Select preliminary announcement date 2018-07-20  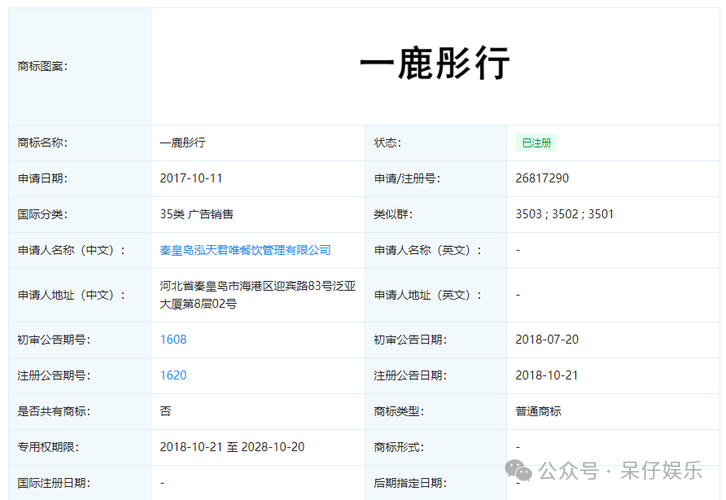coord(547,340)
